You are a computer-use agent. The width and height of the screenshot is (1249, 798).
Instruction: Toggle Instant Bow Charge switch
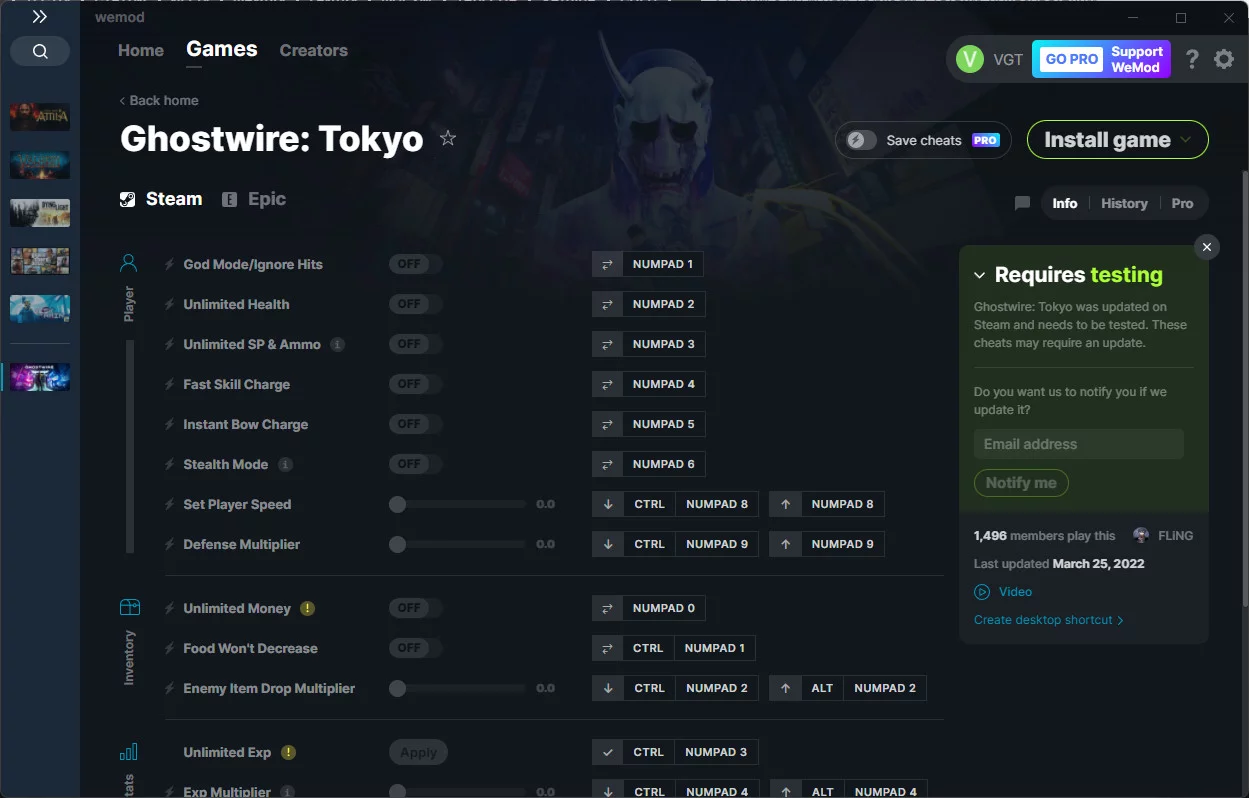416,424
